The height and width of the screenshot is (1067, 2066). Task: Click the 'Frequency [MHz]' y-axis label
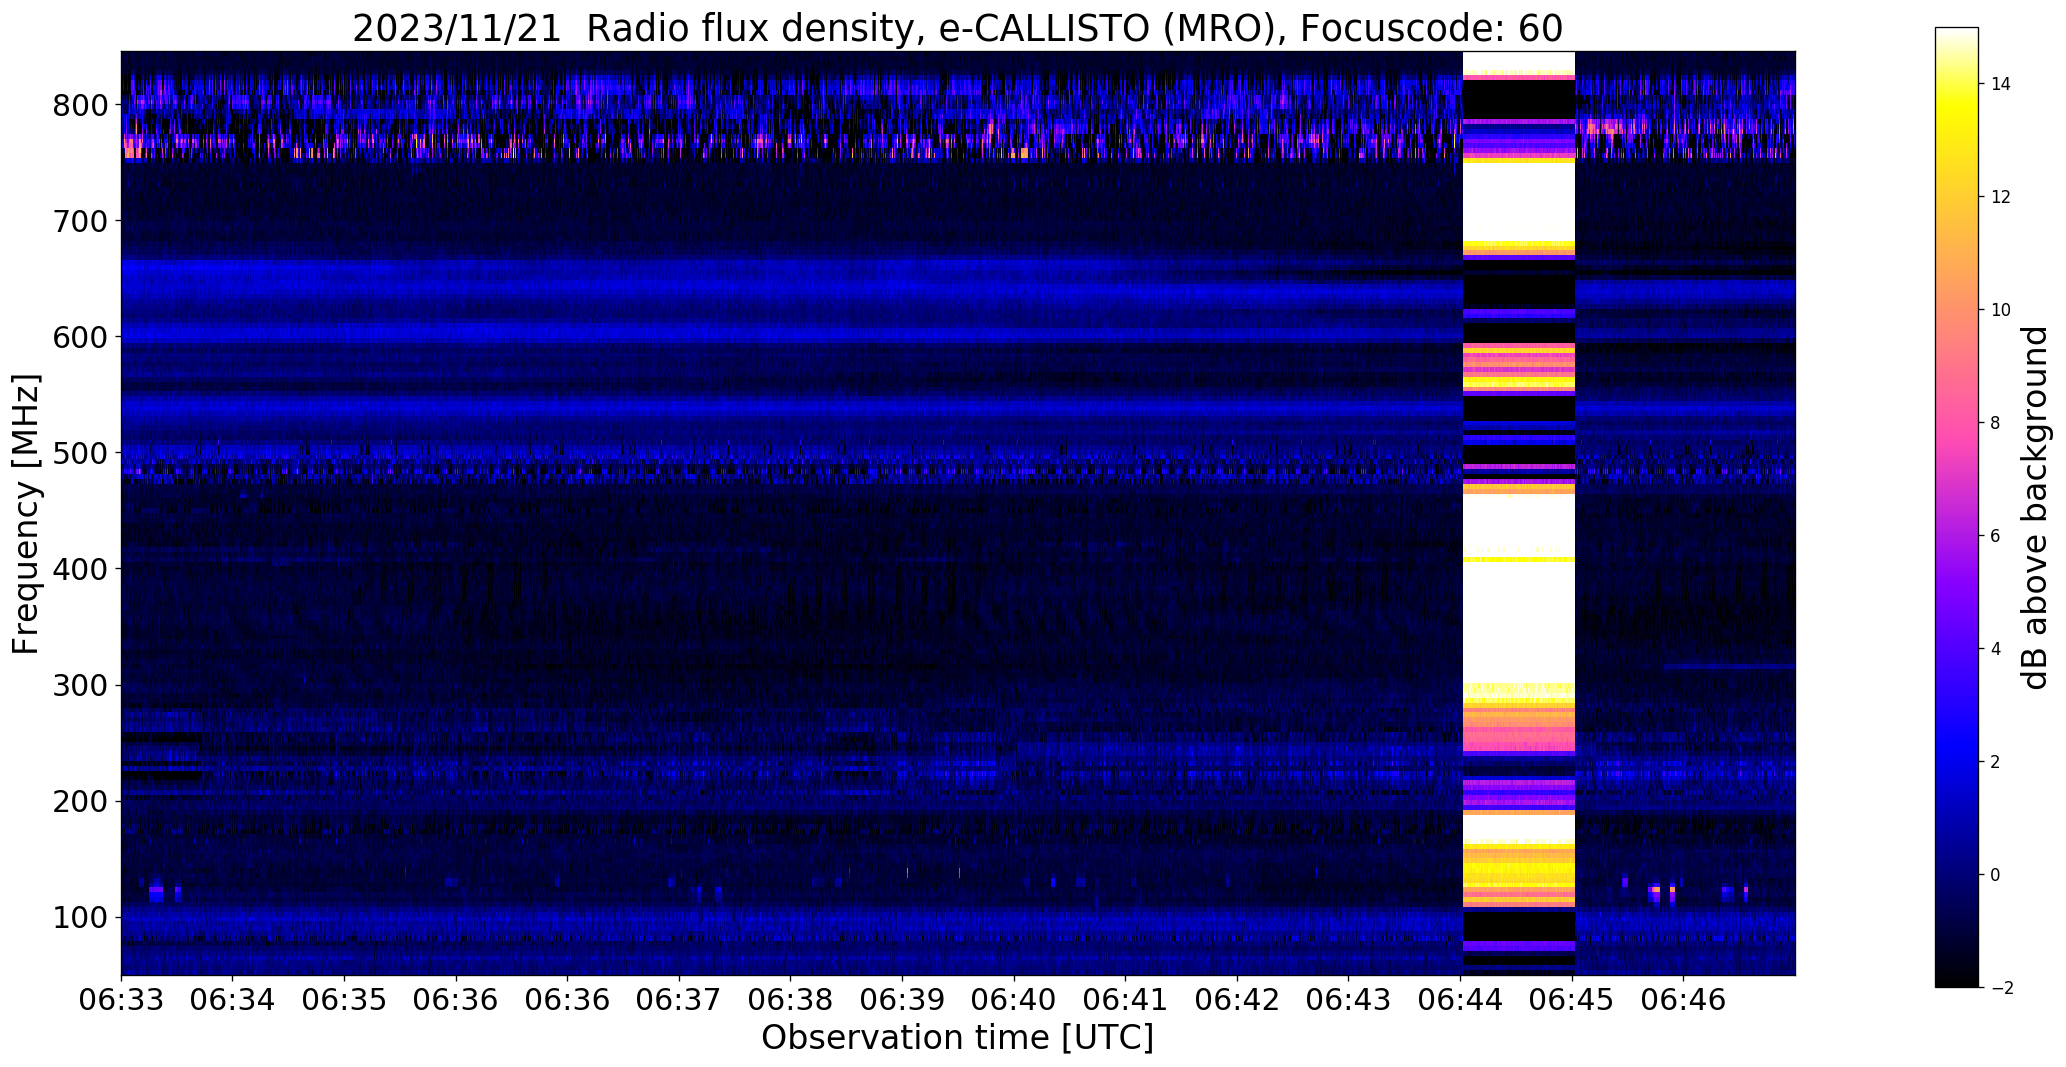tap(27, 514)
